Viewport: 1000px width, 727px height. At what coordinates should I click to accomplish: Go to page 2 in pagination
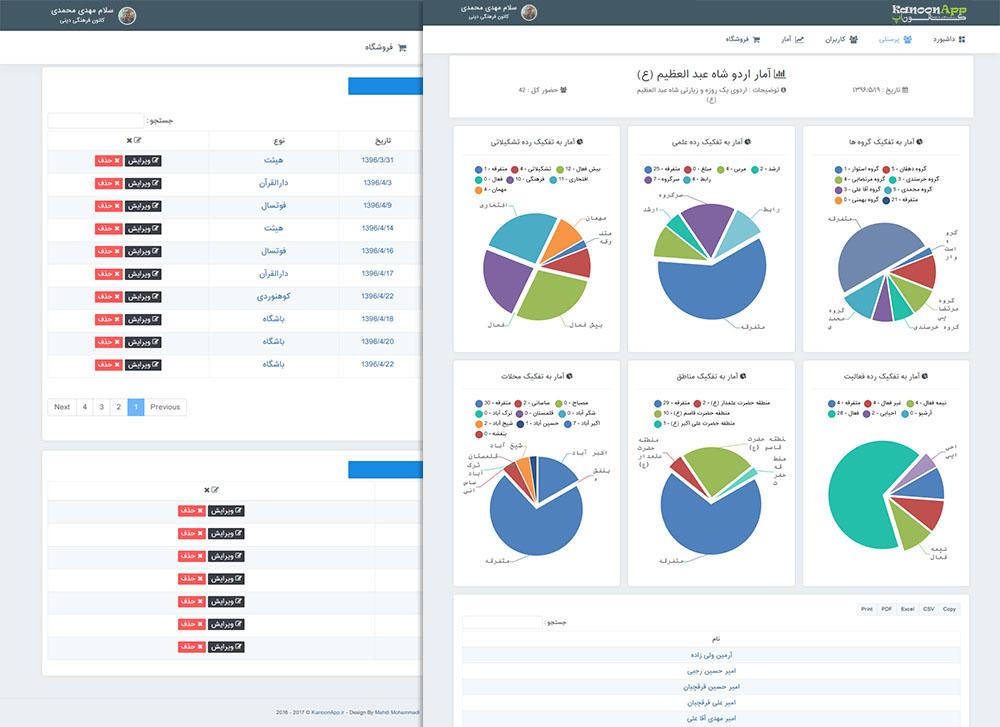[118, 407]
